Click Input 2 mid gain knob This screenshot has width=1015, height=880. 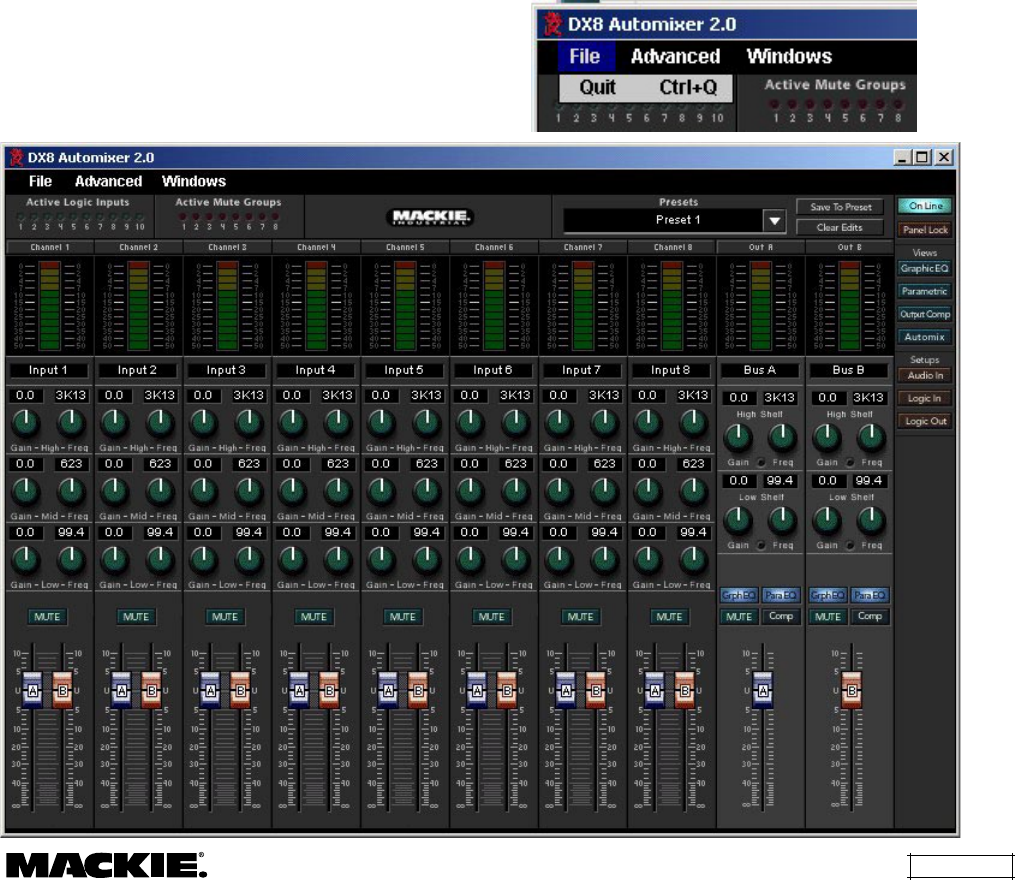pos(114,491)
